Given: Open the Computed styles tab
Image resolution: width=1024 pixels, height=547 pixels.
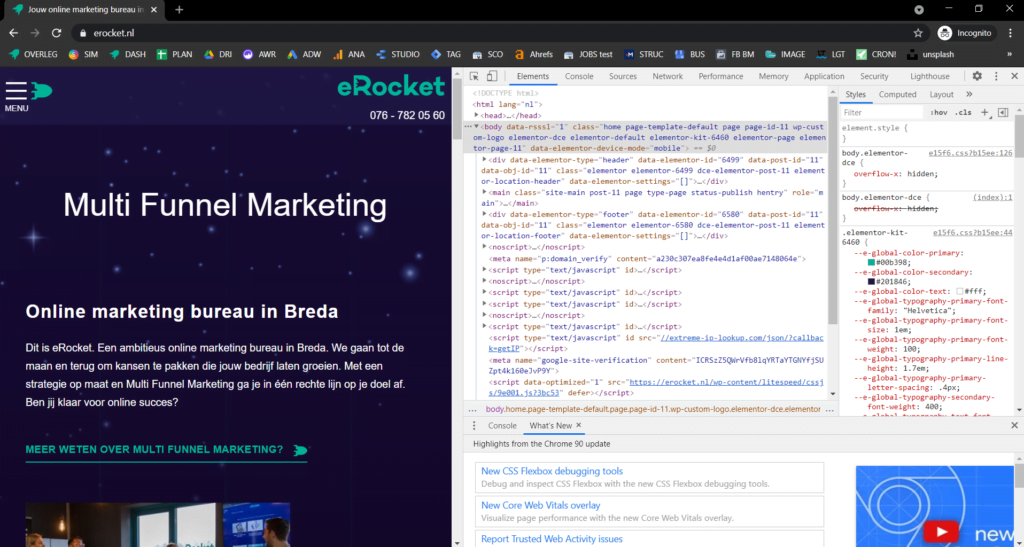Looking at the screenshot, I should tap(897, 95).
